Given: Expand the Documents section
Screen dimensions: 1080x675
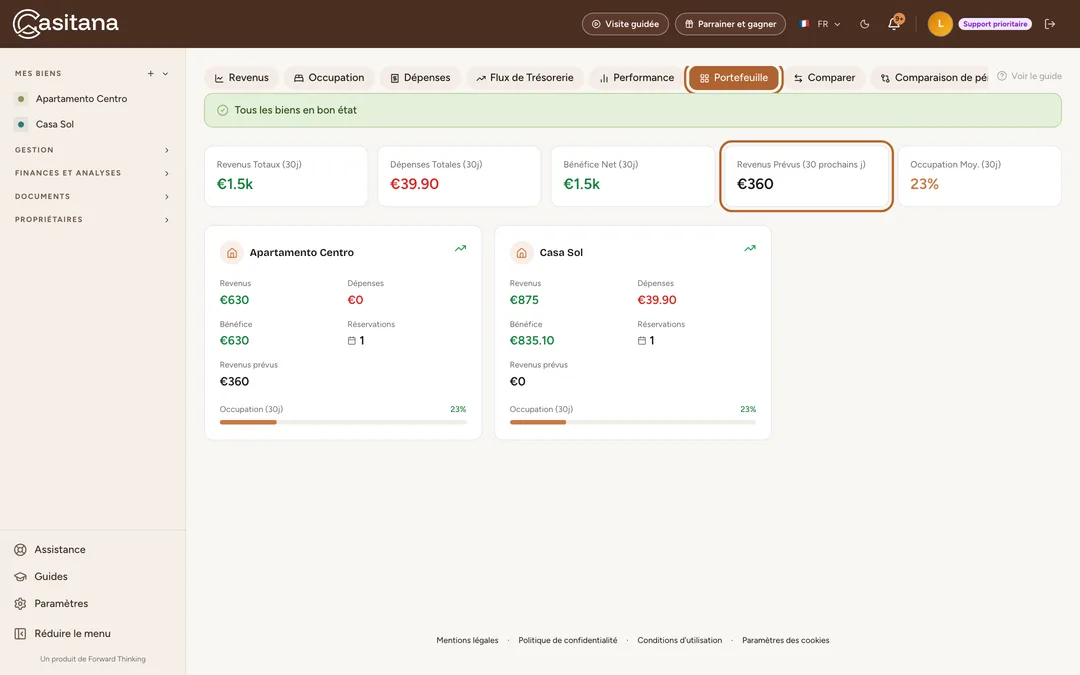Looking at the screenshot, I should [92, 197].
